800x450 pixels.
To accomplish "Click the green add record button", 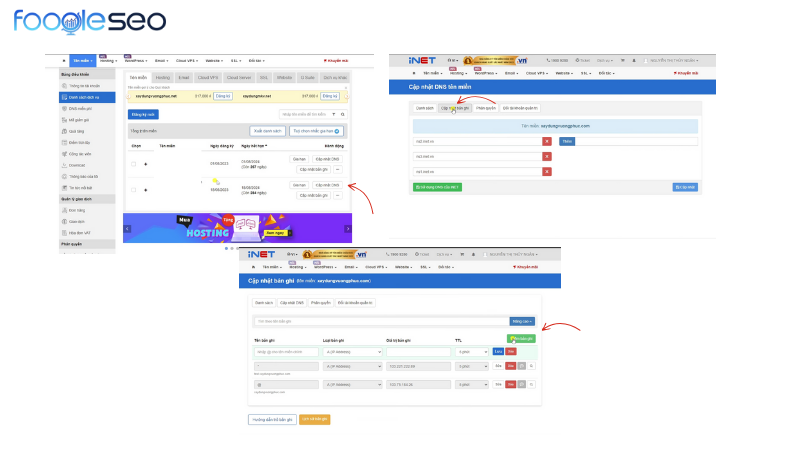I will tap(520, 339).
